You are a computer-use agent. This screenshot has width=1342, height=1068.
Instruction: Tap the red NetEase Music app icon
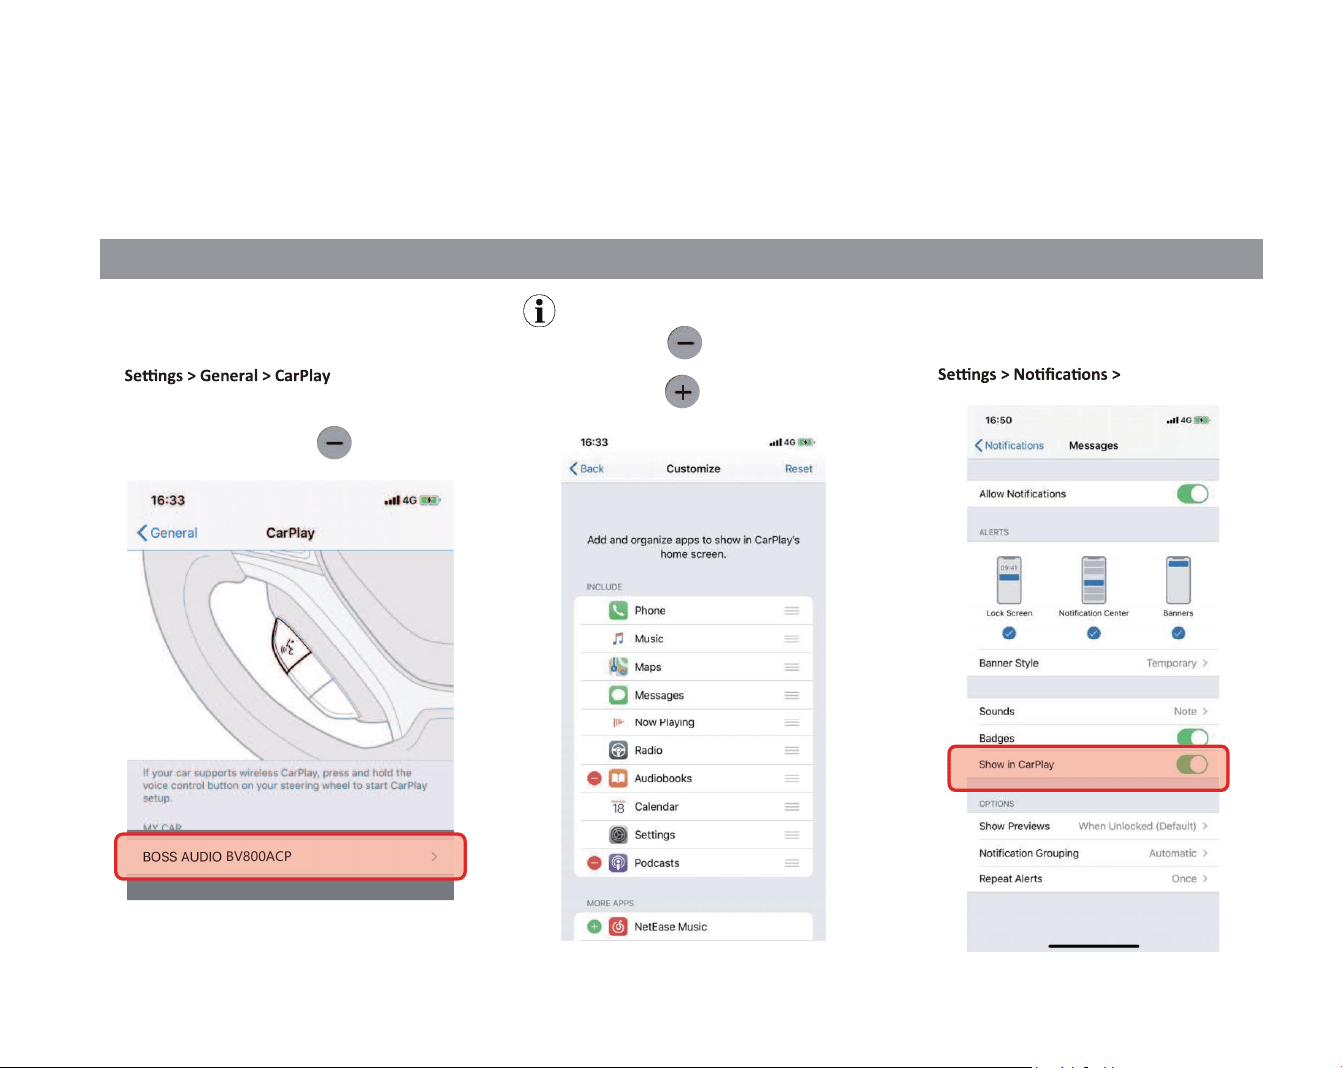618,926
